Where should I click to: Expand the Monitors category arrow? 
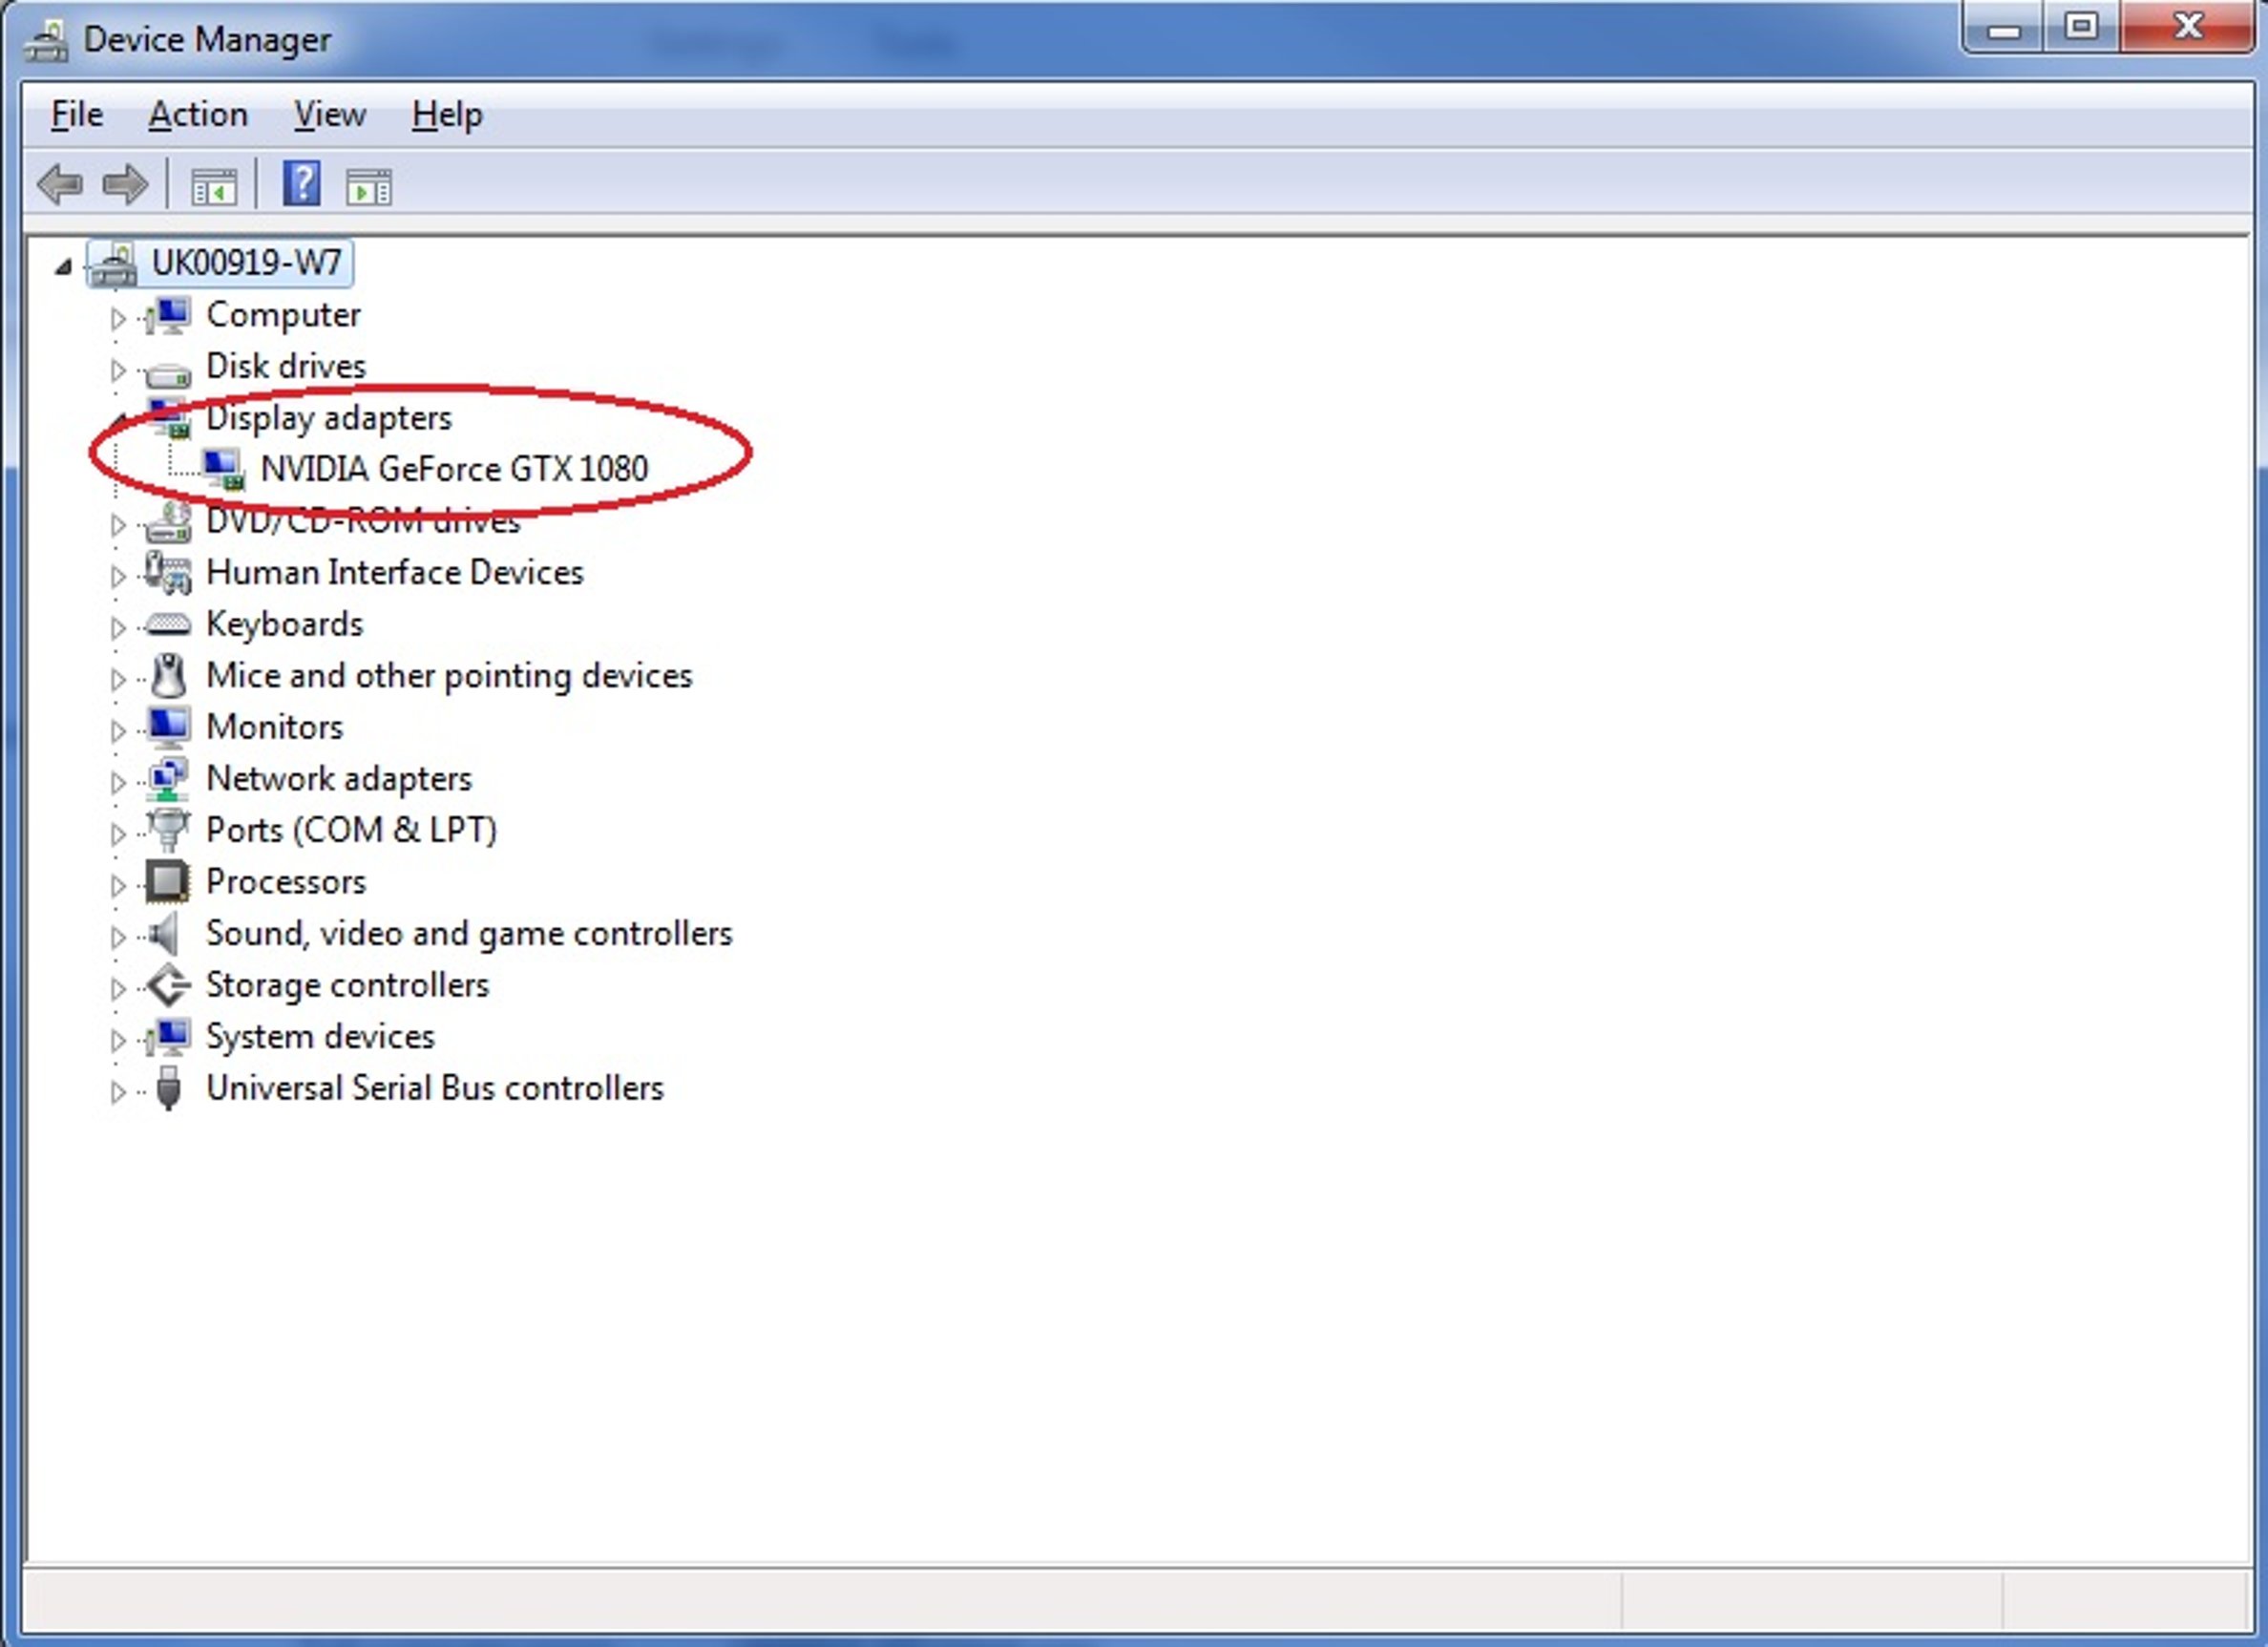point(117,729)
